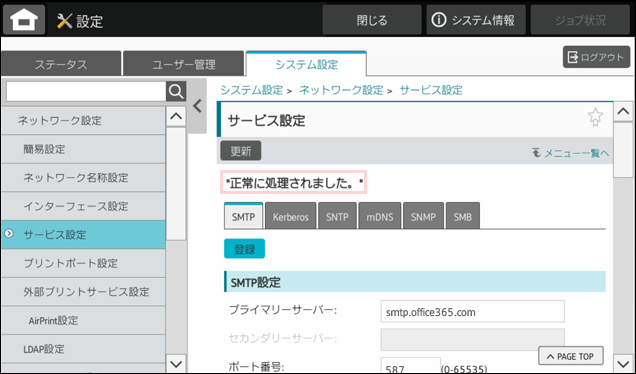Switch to the SNTP tab
Viewport: 636px width, 374px height.
[x=337, y=216]
